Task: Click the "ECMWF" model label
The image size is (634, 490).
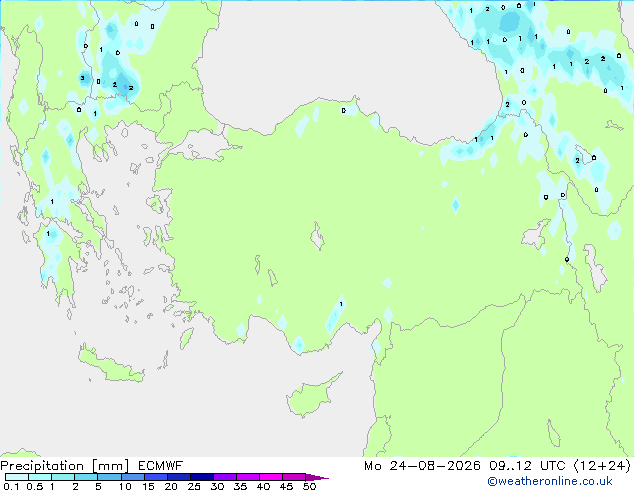Action: [160, 466]
